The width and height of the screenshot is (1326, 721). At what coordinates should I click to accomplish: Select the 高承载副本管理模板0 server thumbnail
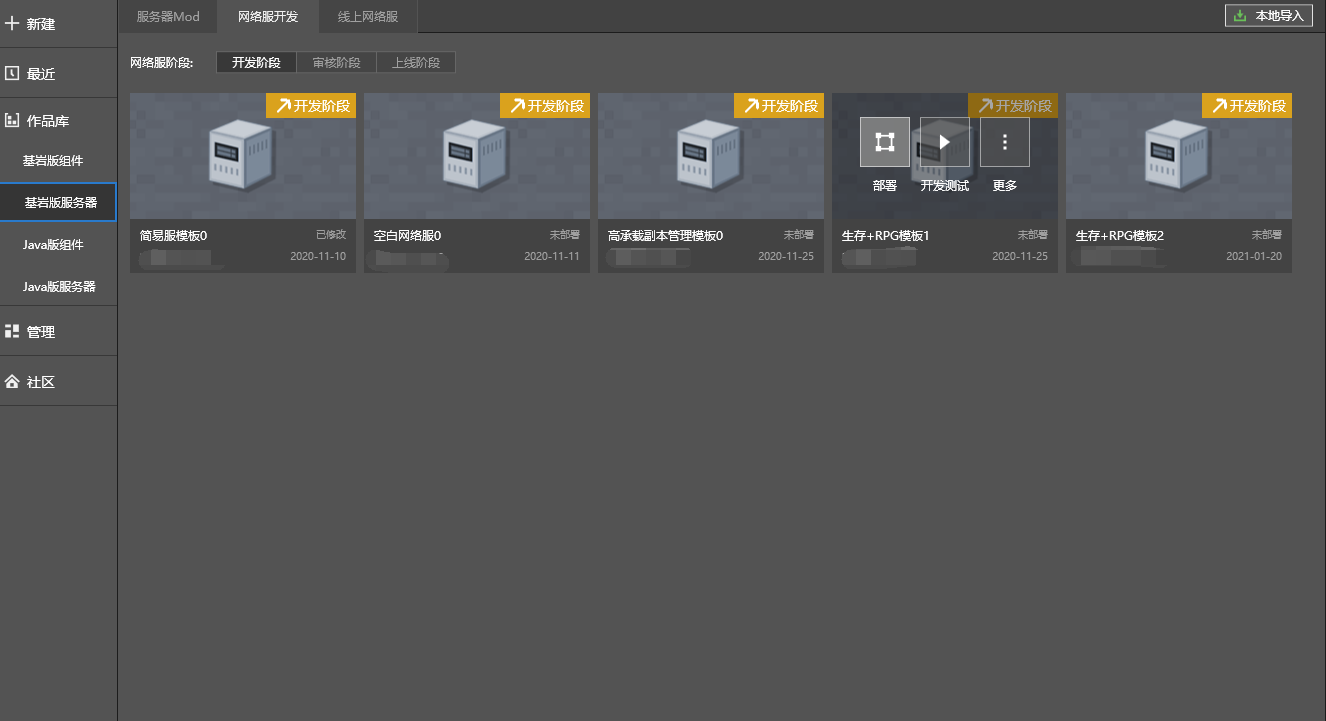click(x=711, y=156)
